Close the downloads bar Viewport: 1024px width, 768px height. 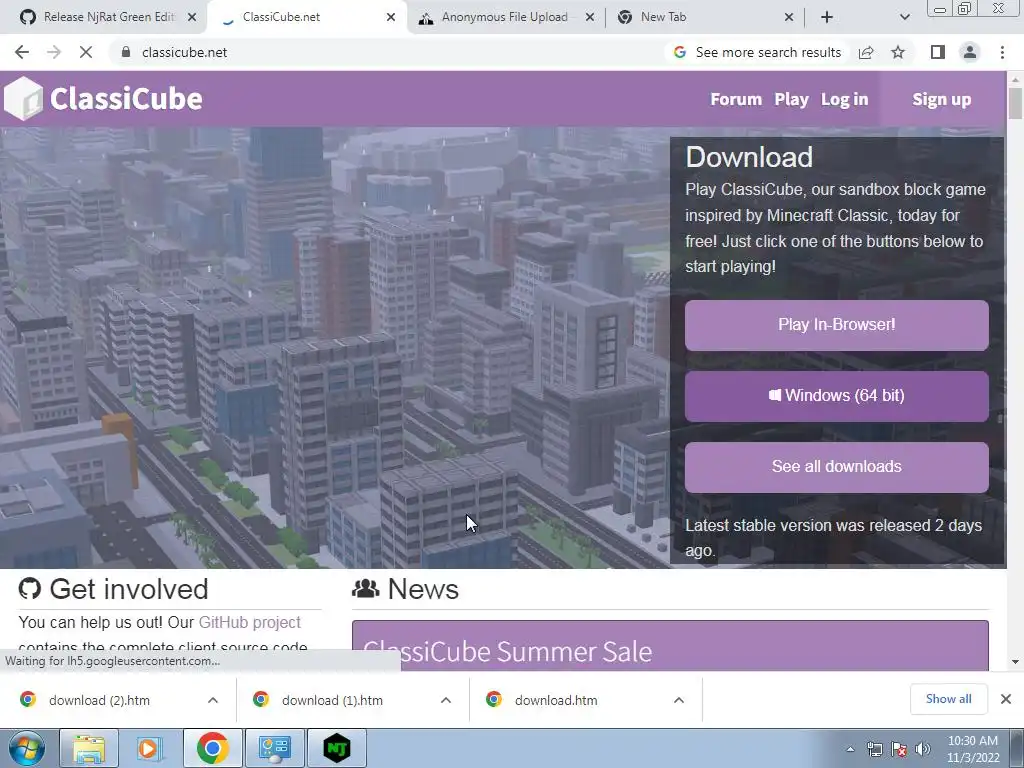pyautogui.click(x=1006, y=699)
